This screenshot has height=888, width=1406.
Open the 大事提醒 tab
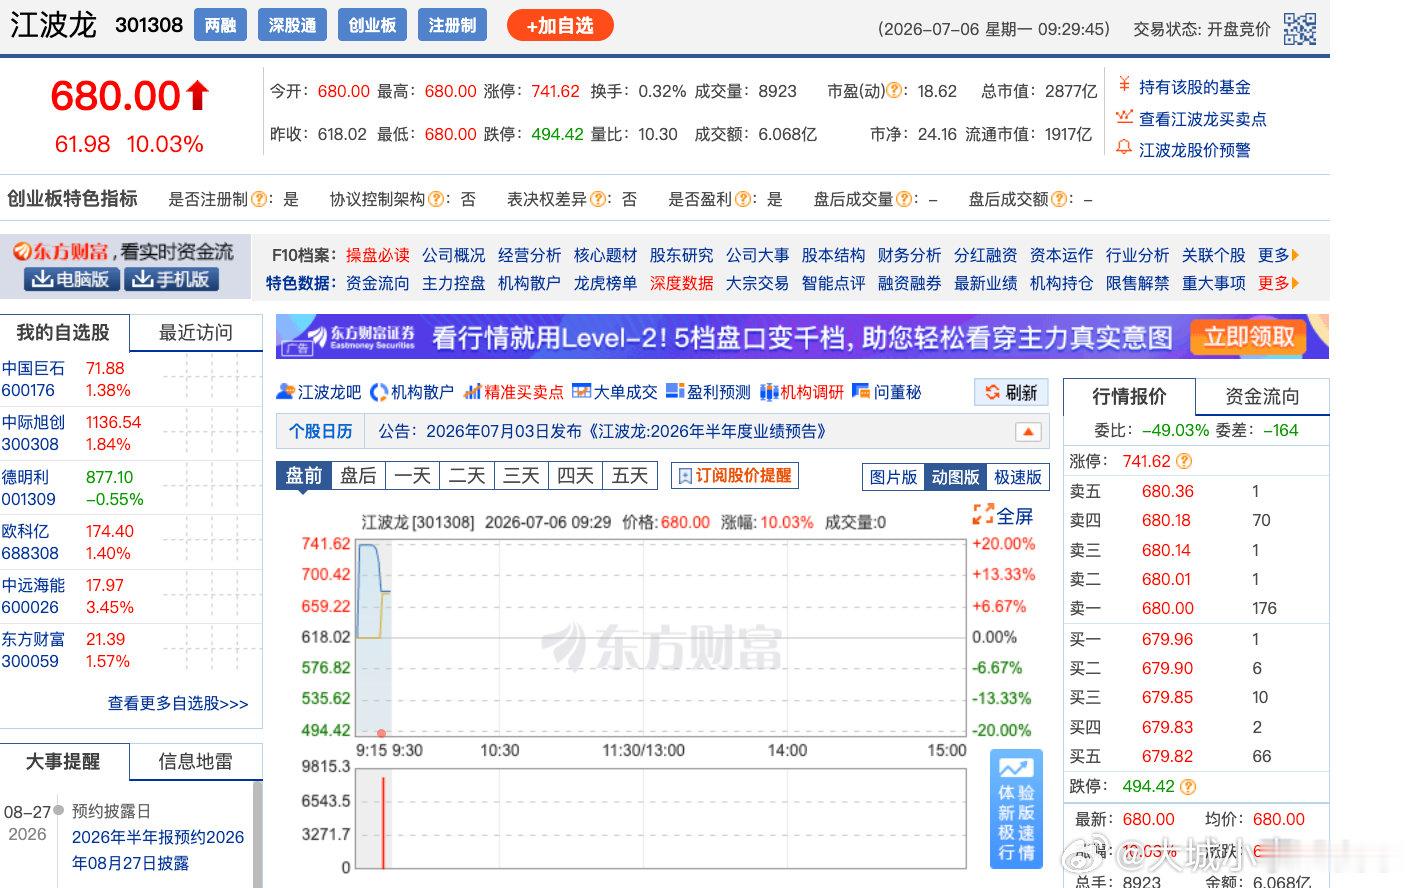coord(64,762)
